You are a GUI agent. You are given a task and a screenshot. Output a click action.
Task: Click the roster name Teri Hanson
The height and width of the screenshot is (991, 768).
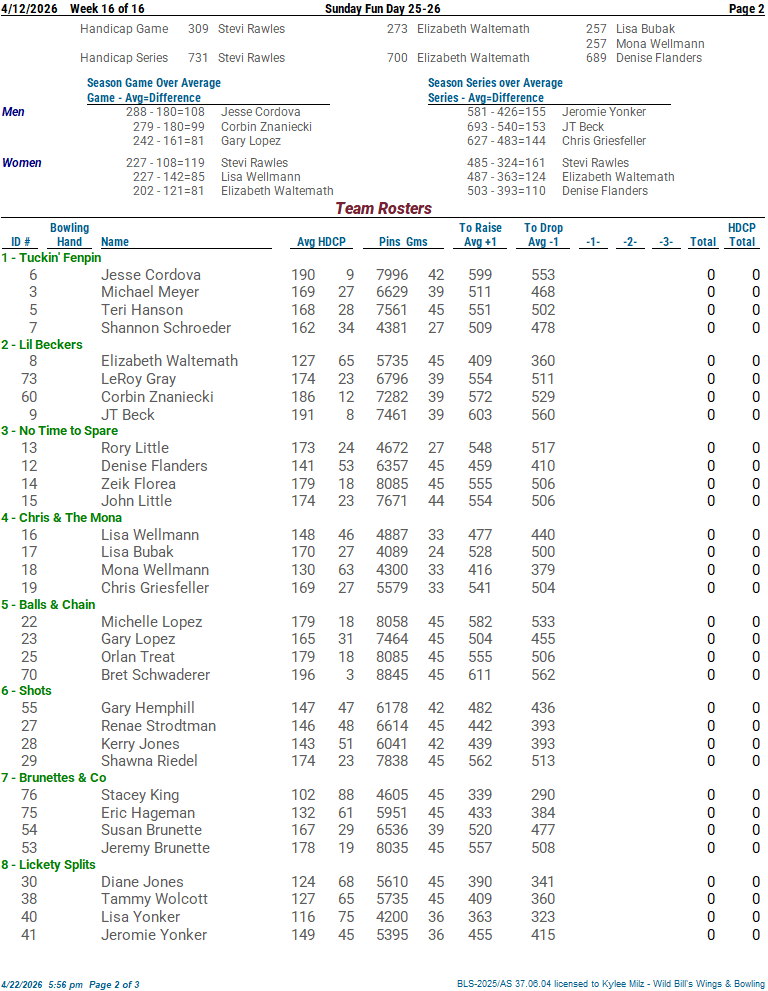[142, 310]
